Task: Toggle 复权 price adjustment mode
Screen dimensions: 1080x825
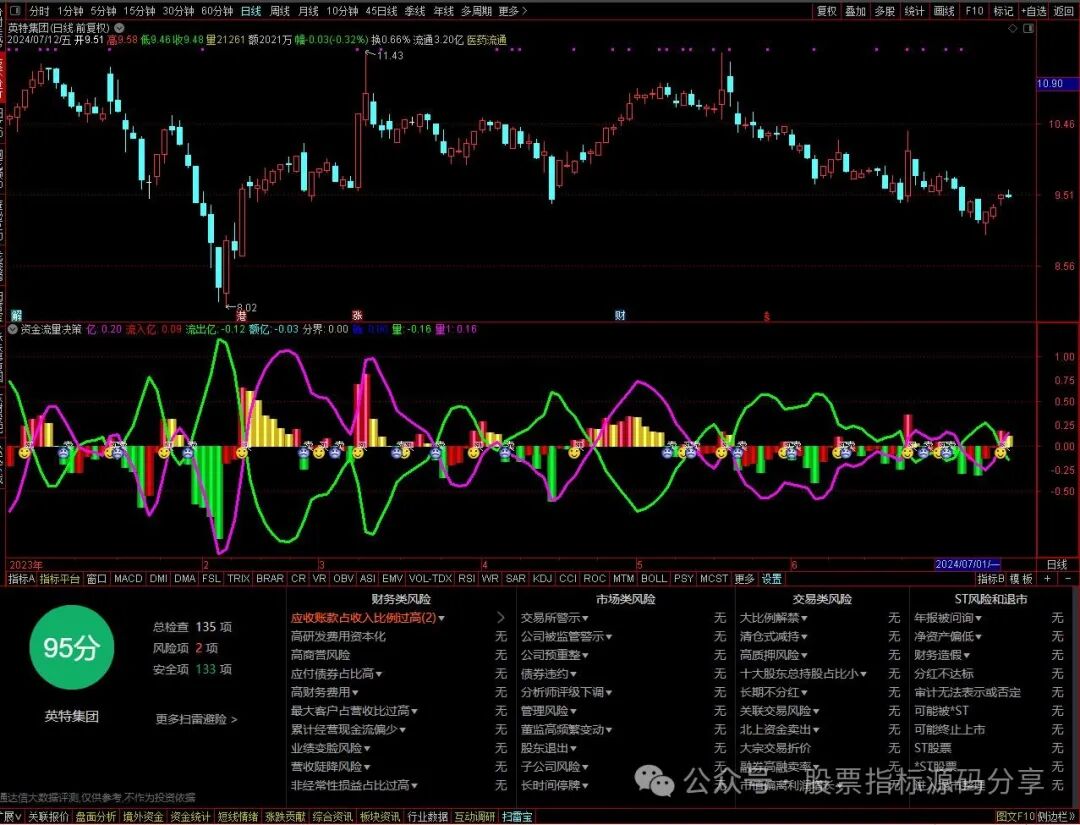Action: click(827, 11)
